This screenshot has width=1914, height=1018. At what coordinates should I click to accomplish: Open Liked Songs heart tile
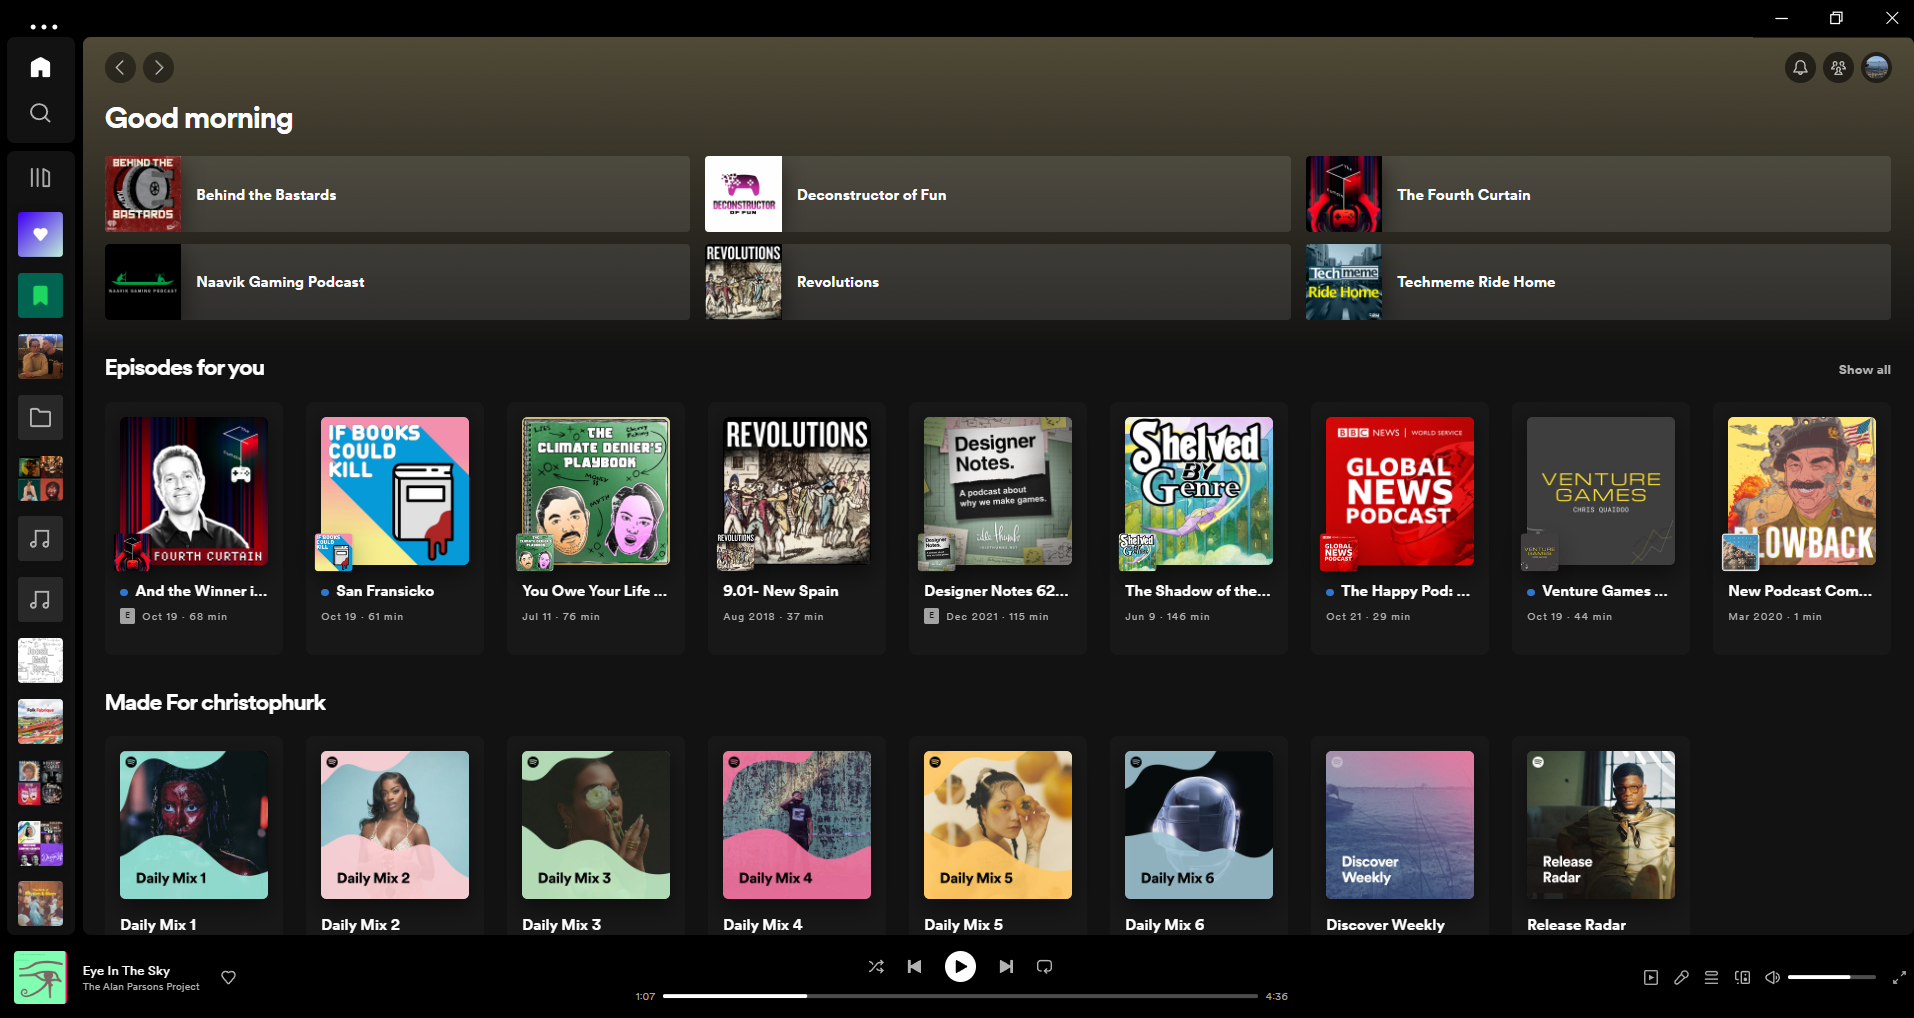click(40, 235)
